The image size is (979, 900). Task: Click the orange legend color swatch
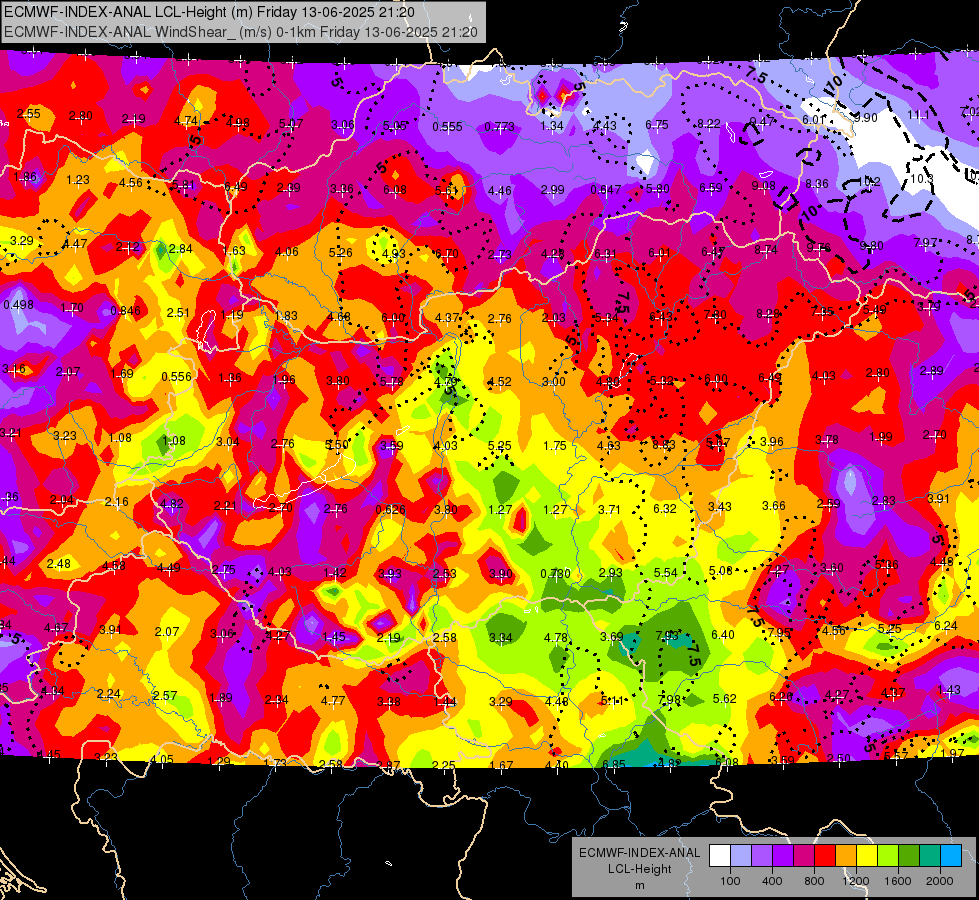[846, 856]
